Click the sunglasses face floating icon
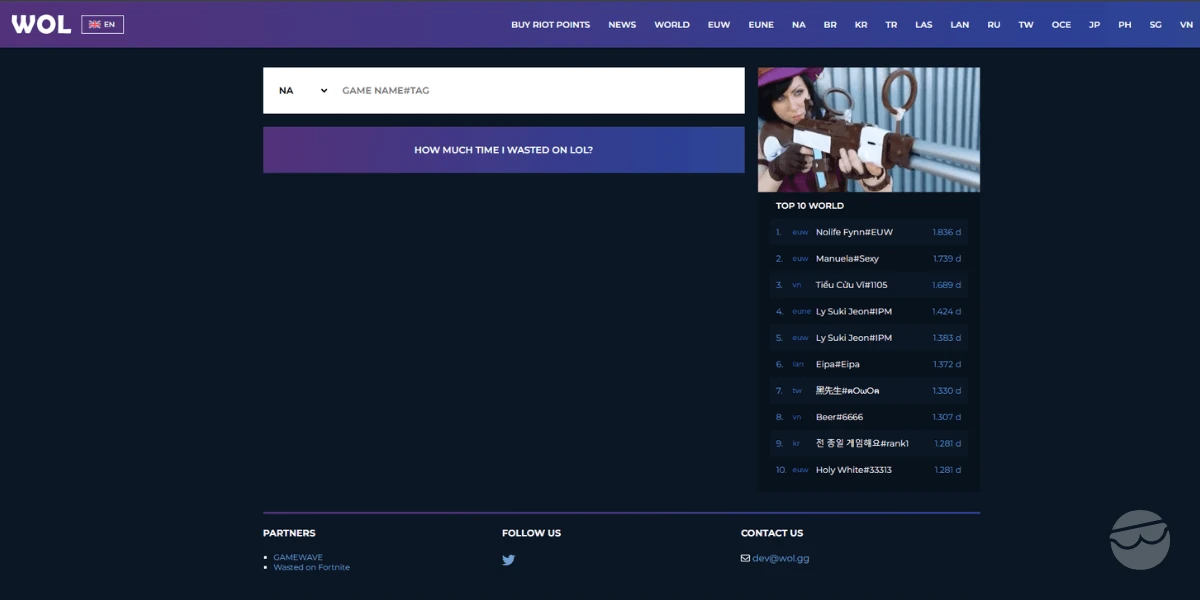The height and width of the screenshot is (600, 1200). pos(1140,540)
